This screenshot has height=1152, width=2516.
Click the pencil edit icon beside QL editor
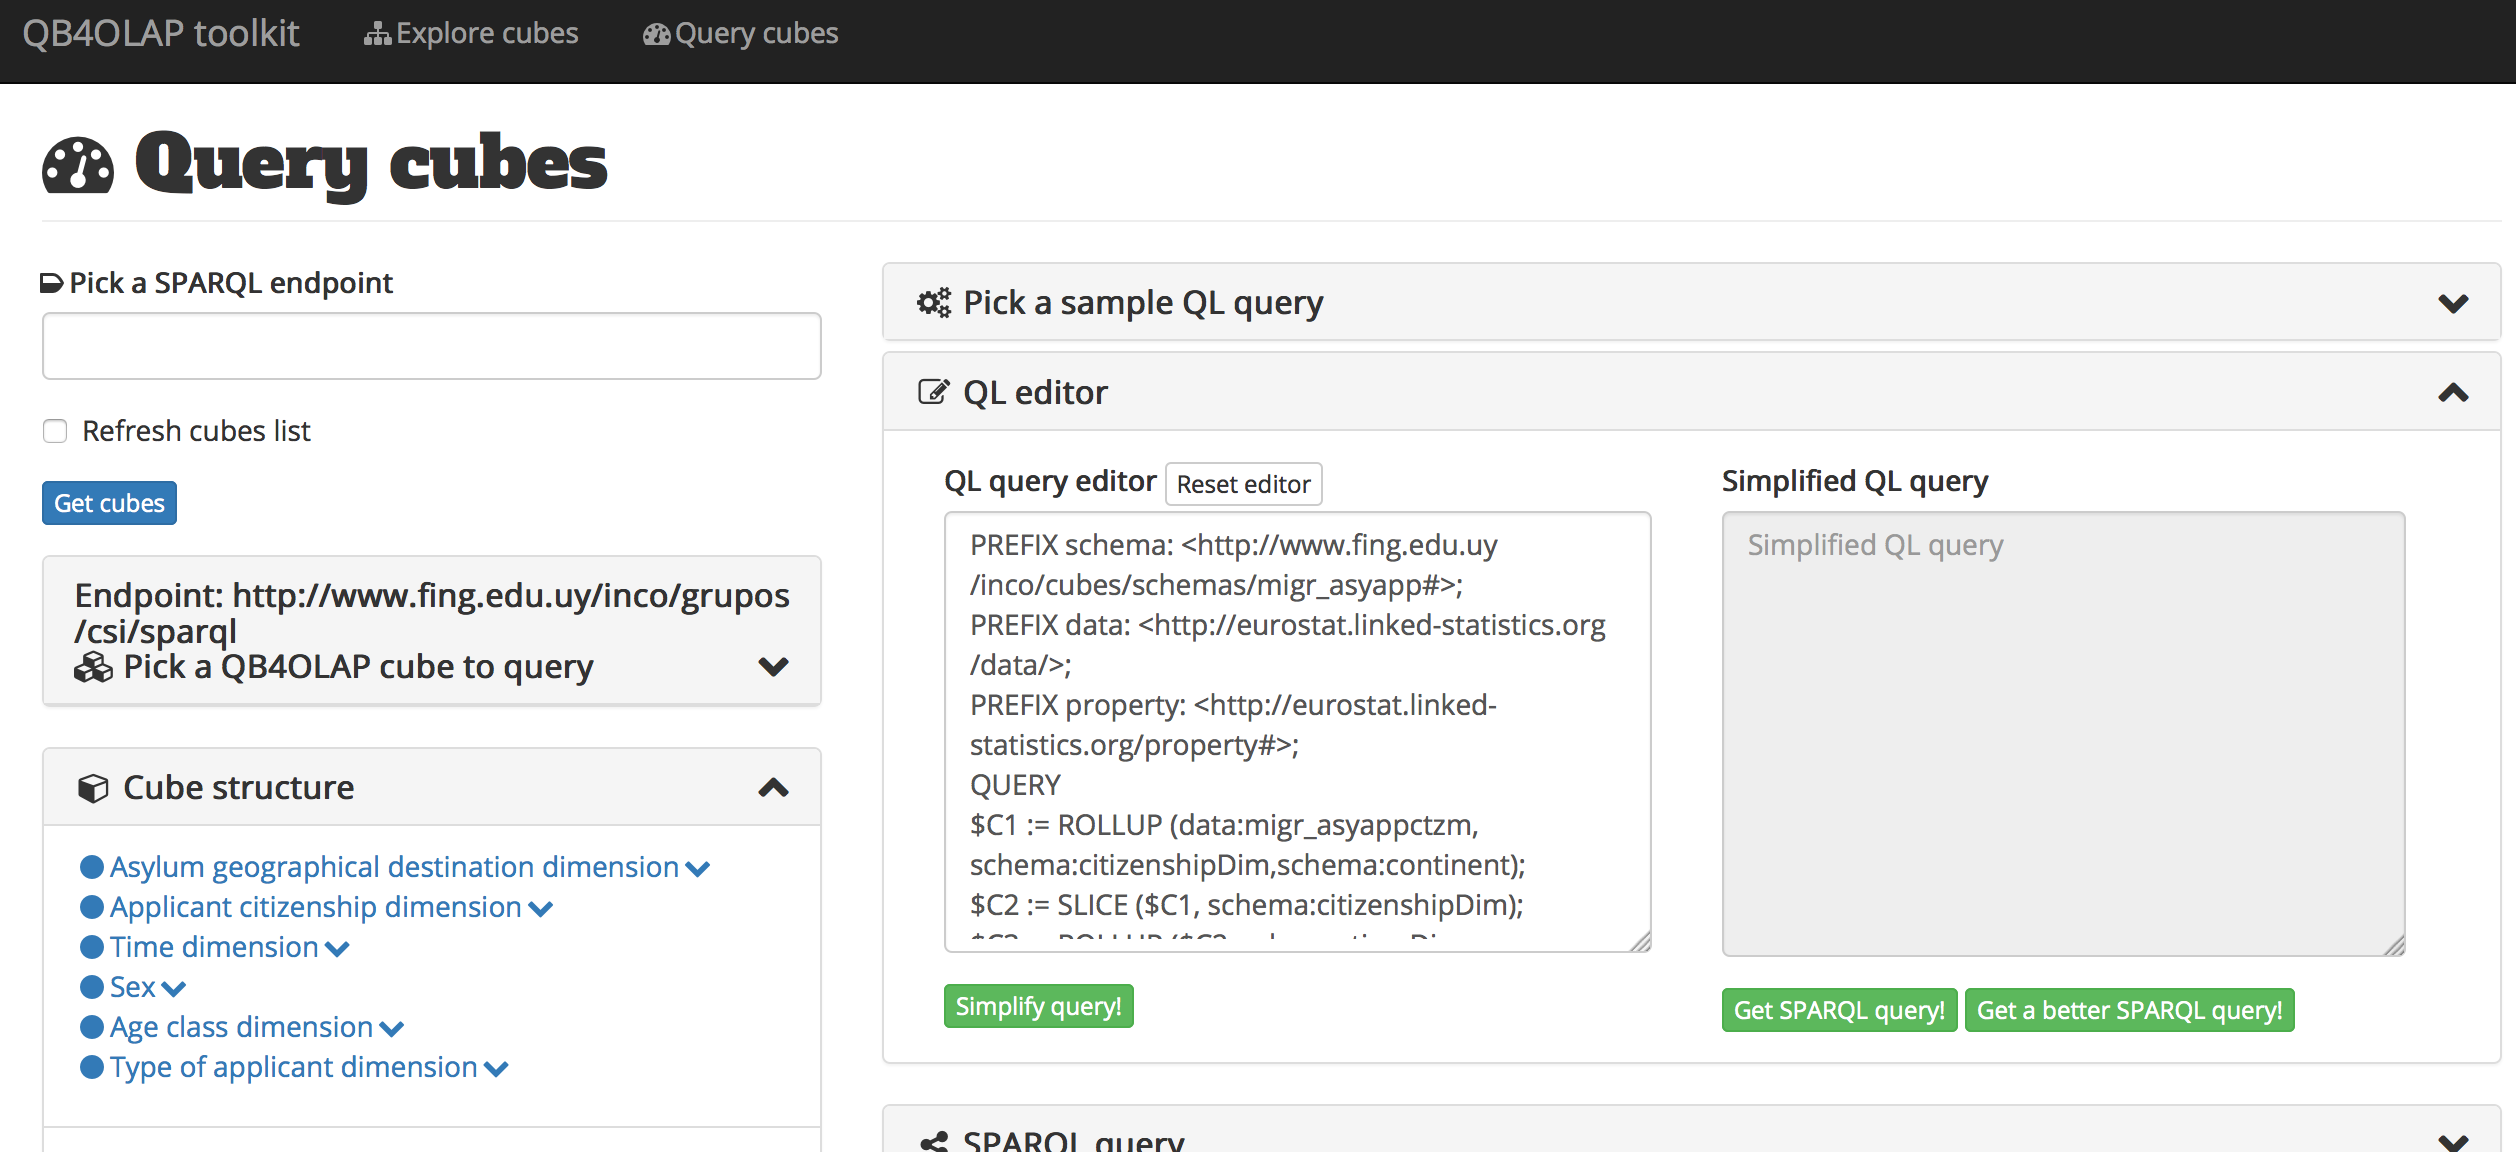(933, 392)
